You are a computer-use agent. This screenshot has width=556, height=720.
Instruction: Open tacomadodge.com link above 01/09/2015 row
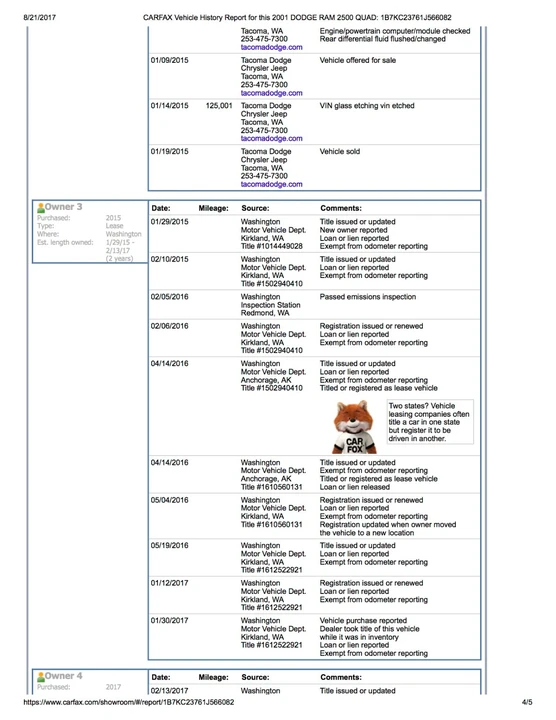[271, 47]
